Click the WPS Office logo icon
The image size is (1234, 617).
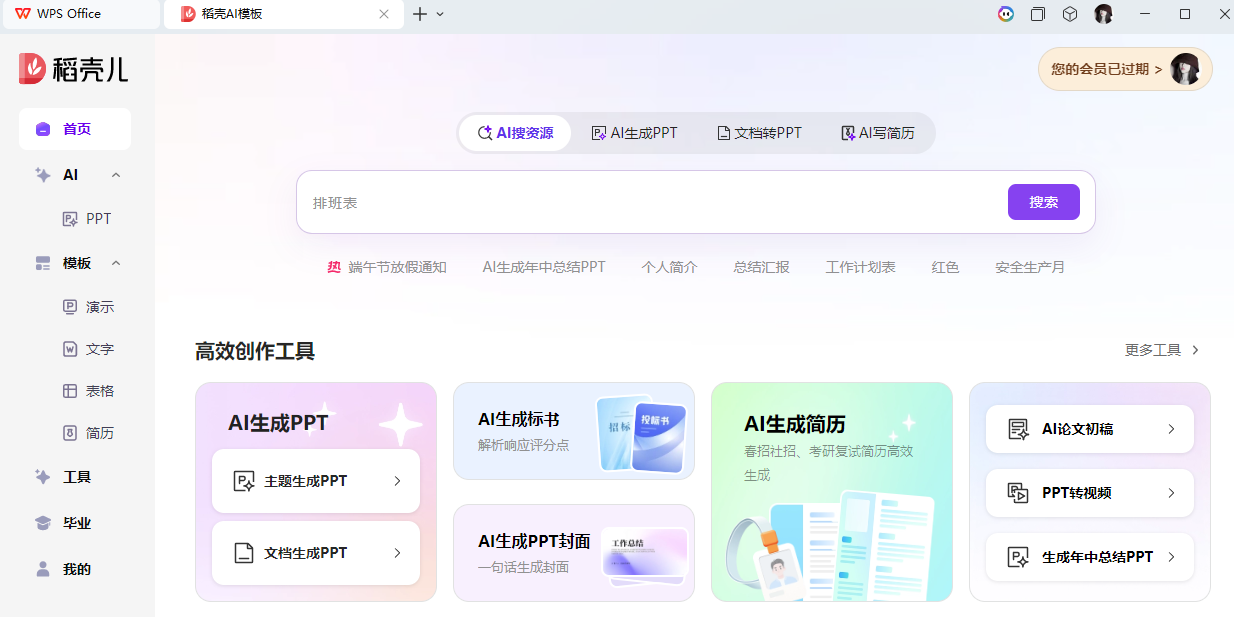[23, 14]
